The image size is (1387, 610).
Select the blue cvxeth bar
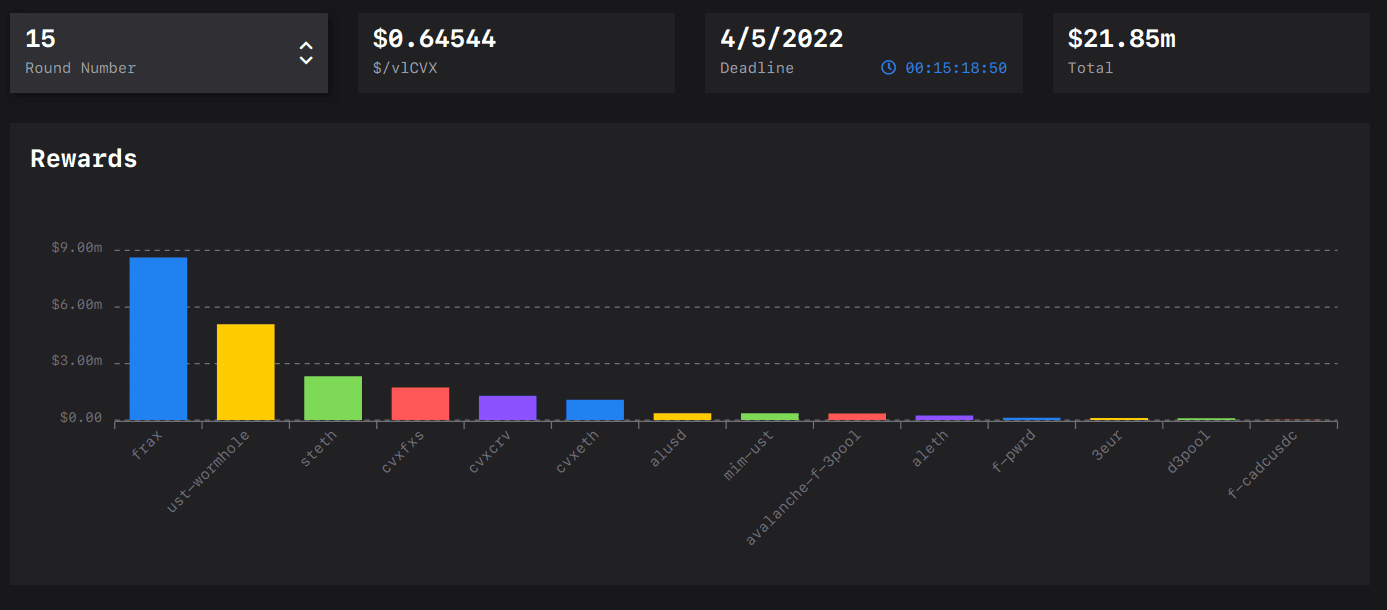pos(595,409)
